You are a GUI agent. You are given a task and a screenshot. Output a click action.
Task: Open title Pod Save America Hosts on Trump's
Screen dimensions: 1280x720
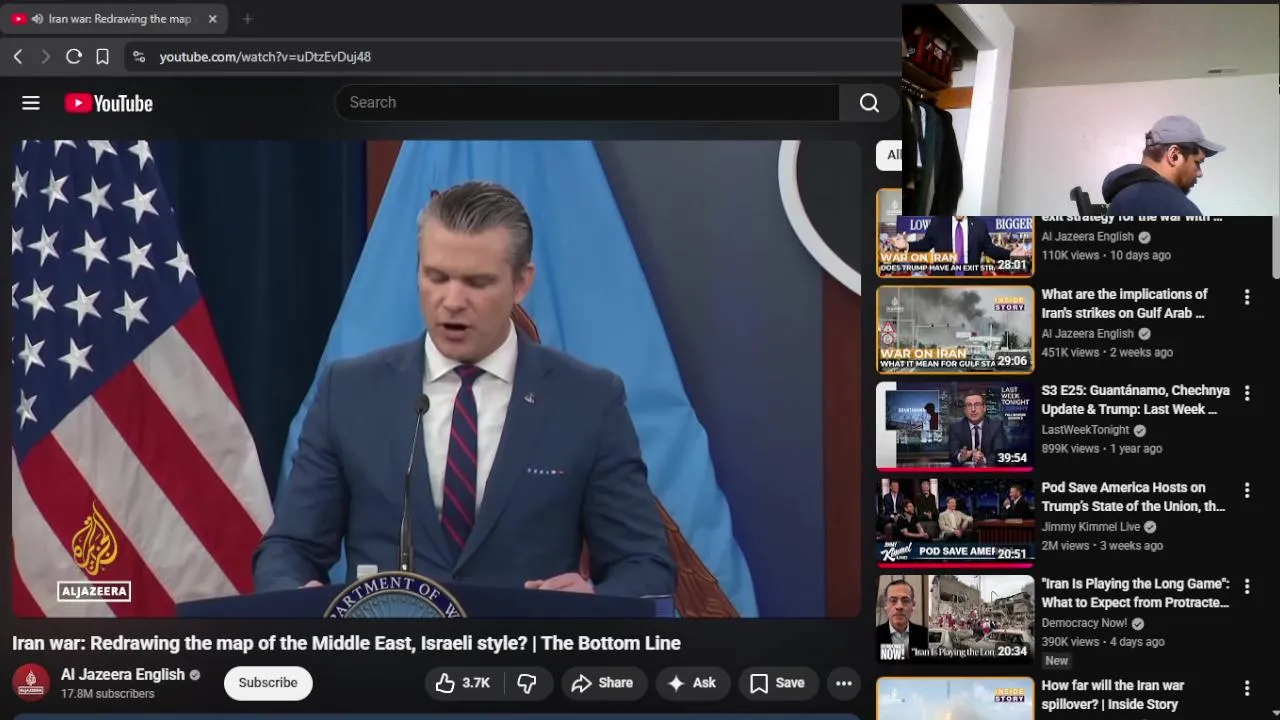1133,496
